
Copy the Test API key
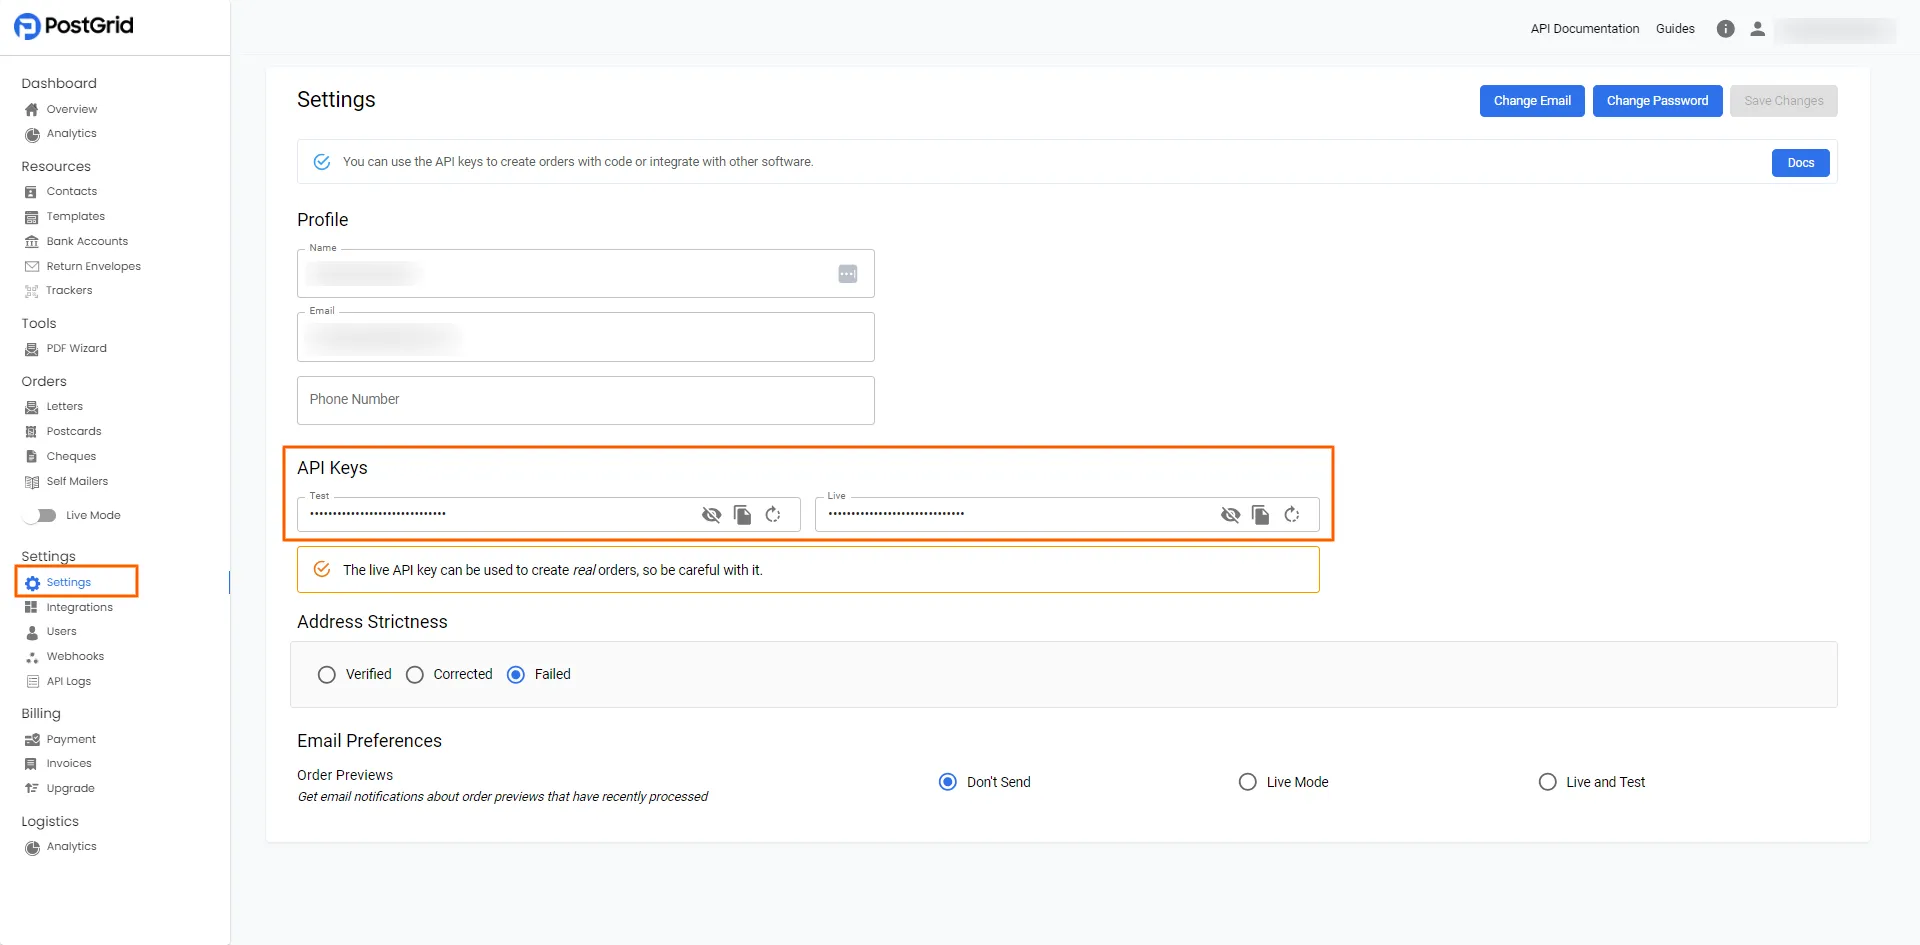click(x=742, y=515)
